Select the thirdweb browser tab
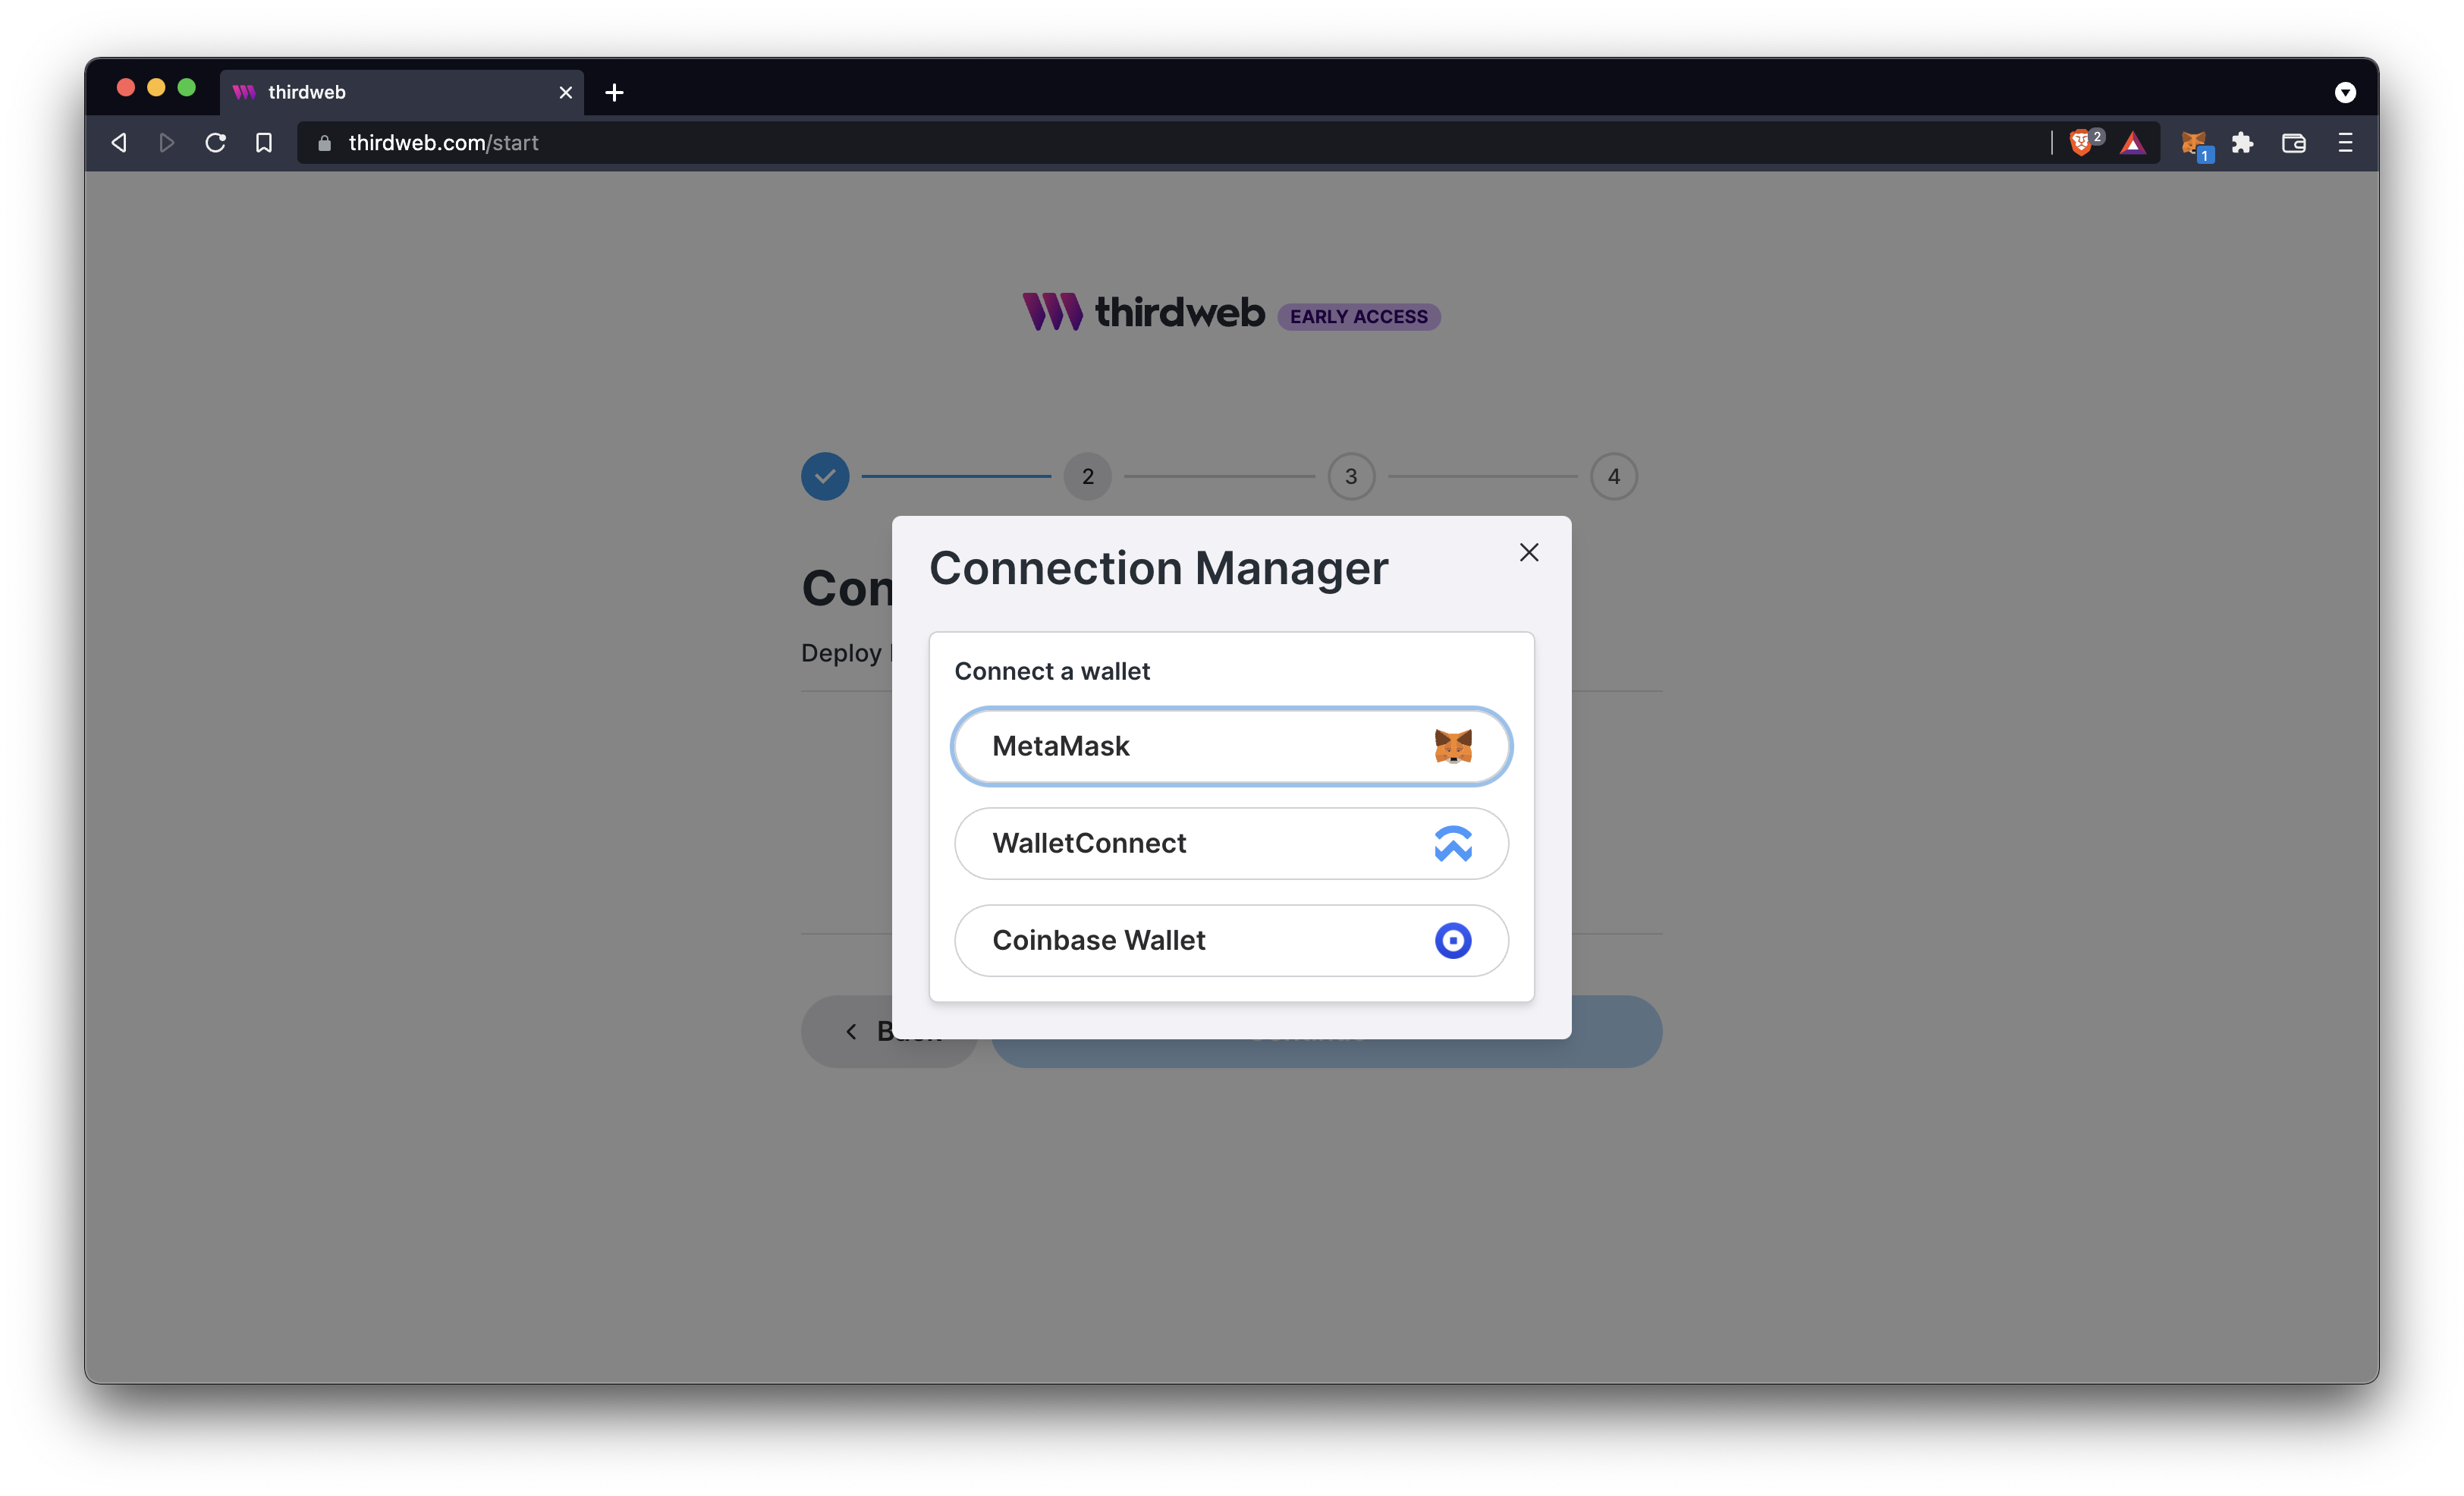 click(402, 92)
